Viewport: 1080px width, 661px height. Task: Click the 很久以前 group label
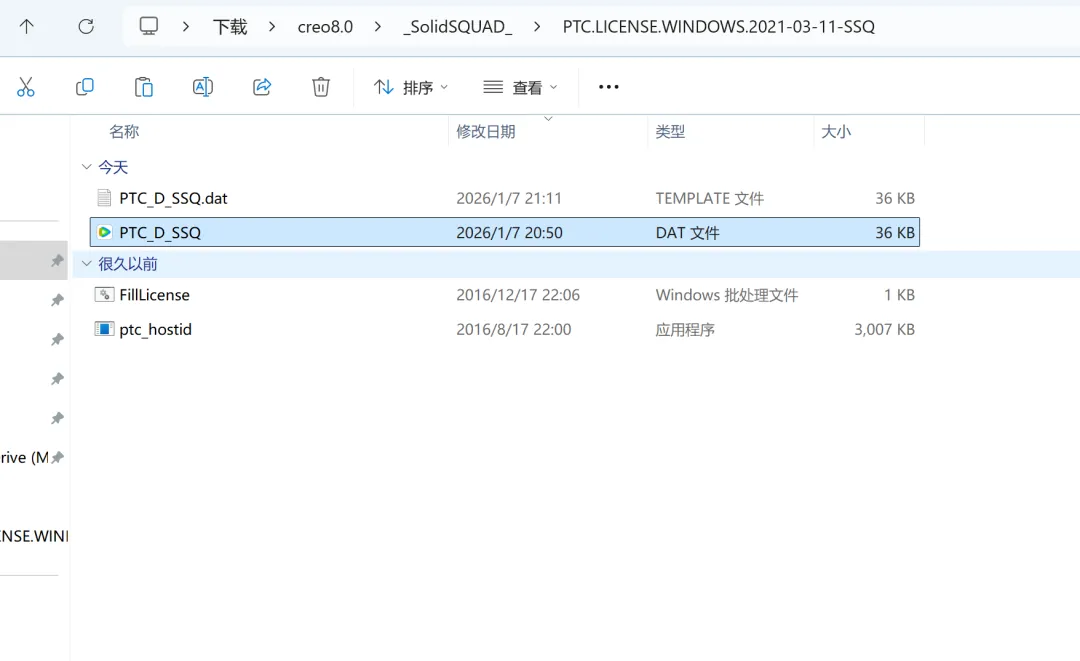tap(128, 263)
